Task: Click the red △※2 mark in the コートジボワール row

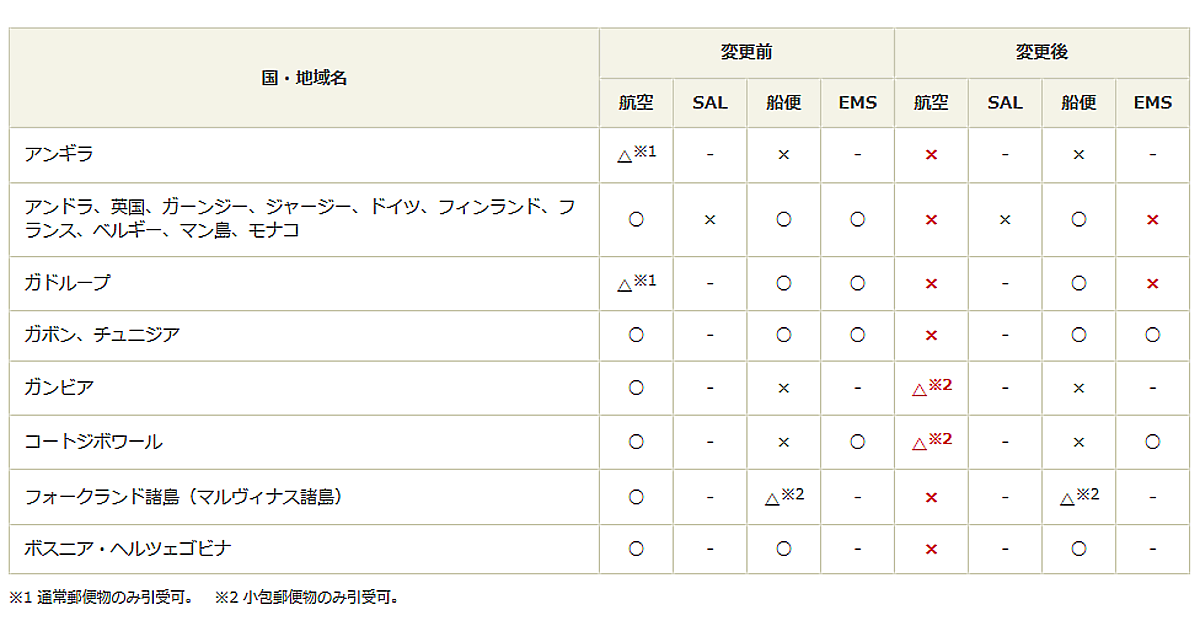Action: pyautogui.click(x=931, y=441)
